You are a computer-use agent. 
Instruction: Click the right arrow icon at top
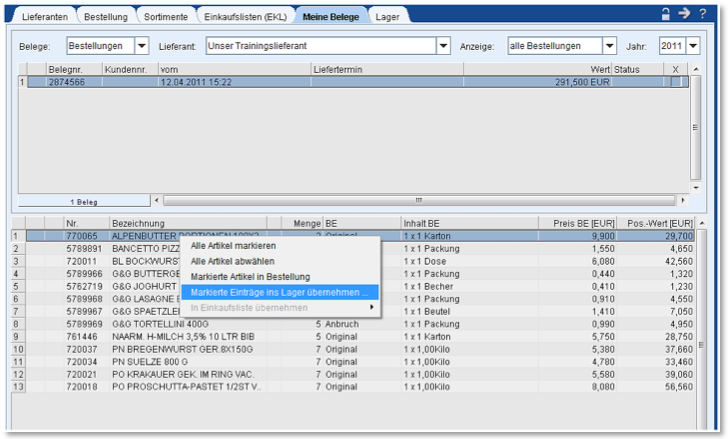685,13
